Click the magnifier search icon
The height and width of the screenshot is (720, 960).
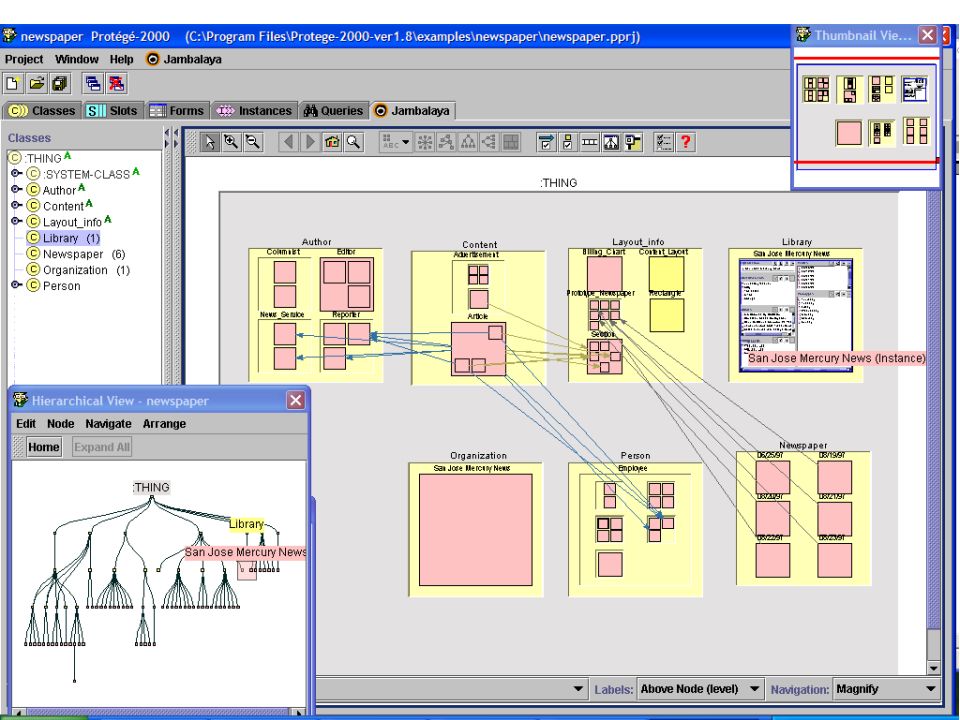click(353, 143)
